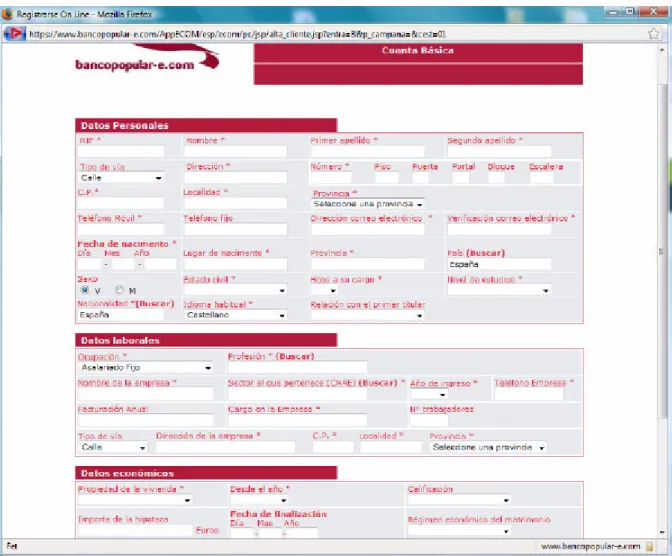Click 'www.bancopopular-e.com' text in status bar

pos(591,546)
